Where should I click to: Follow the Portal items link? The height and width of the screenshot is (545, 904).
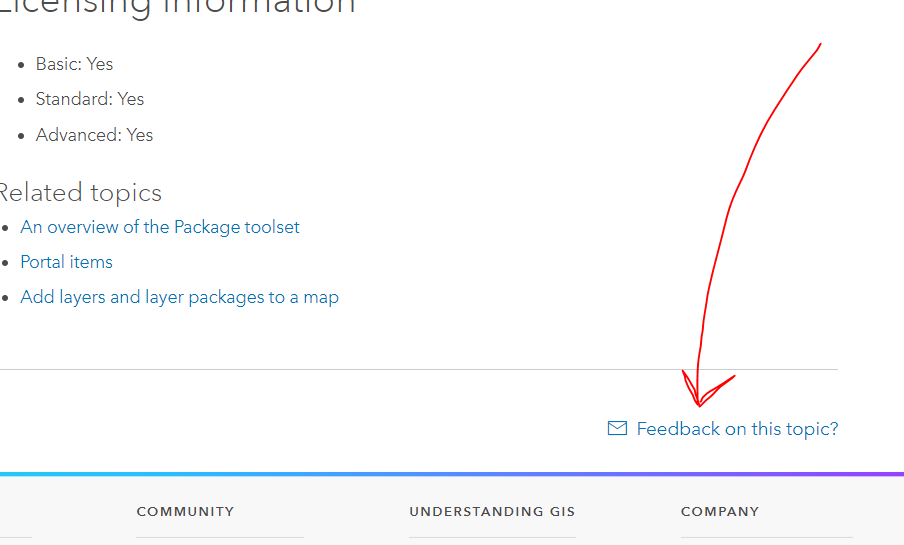[67, 262]
